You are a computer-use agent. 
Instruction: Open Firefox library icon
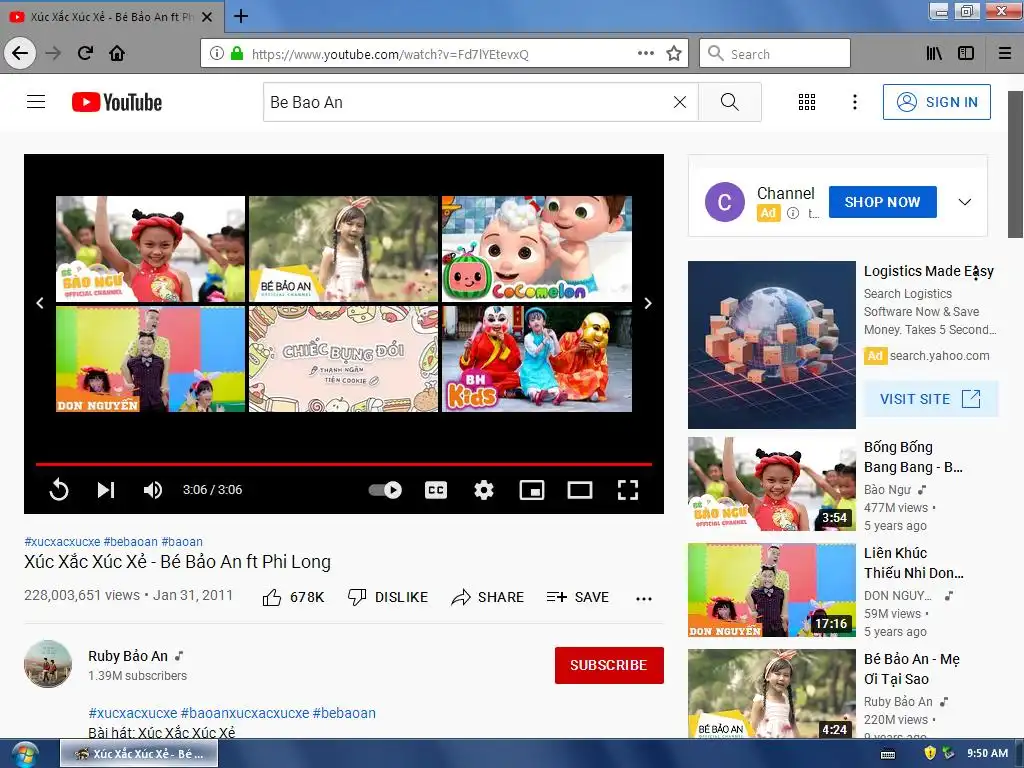[934, 54]
